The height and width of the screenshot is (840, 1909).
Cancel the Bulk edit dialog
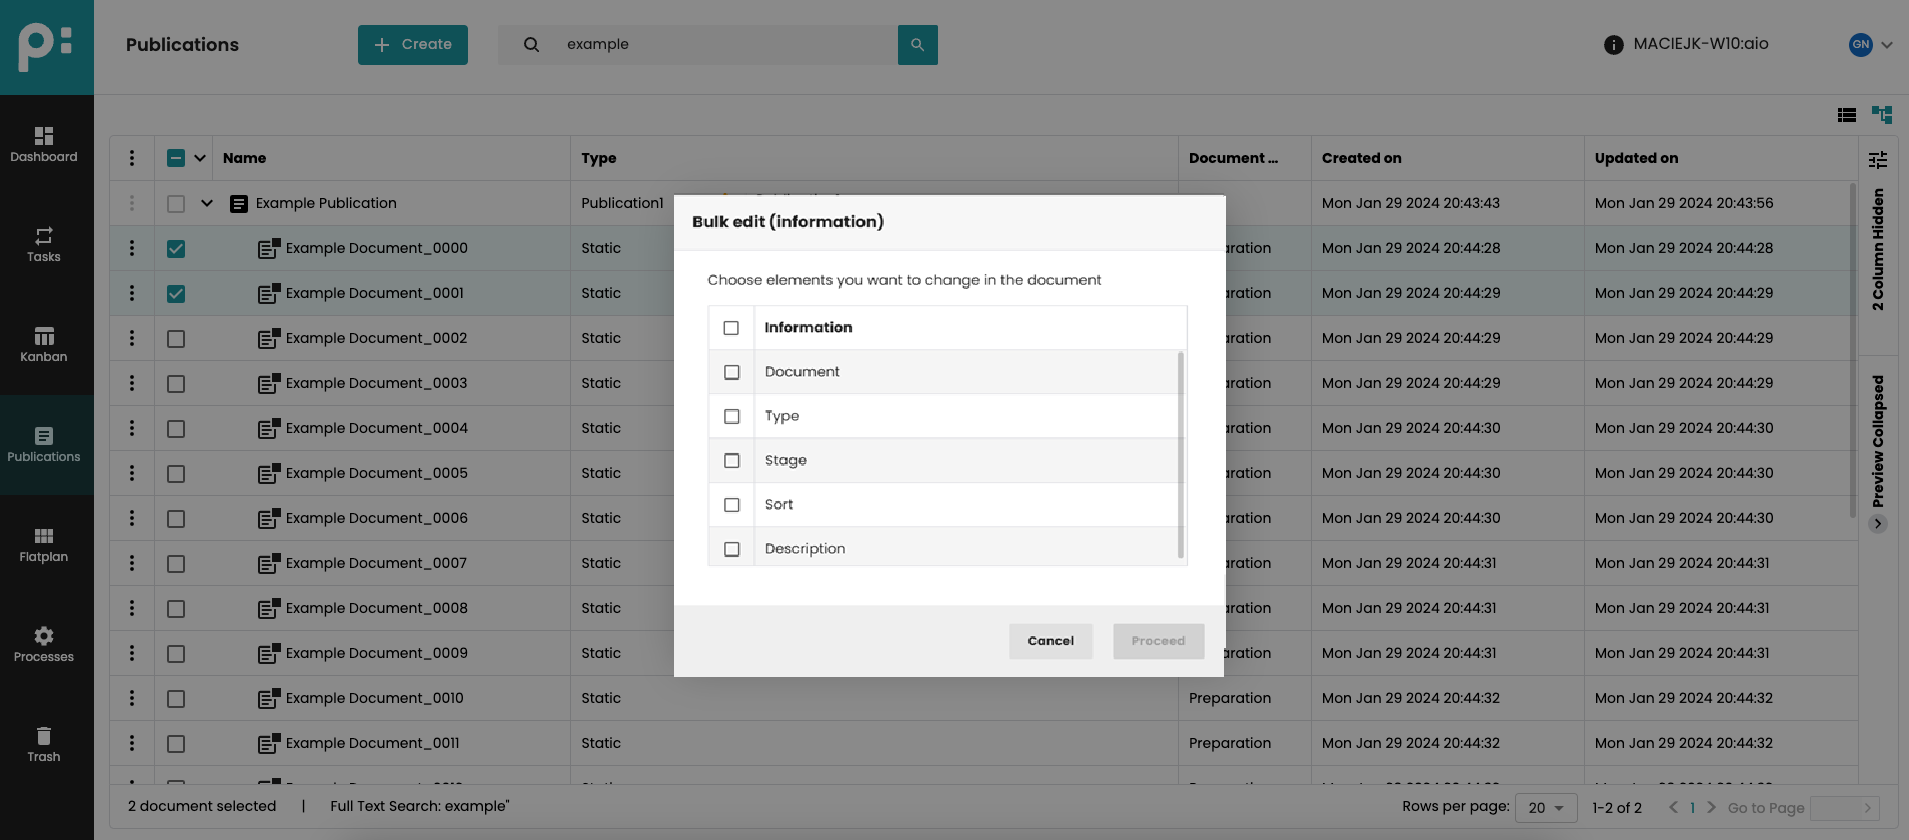(x=1050, y=641)
